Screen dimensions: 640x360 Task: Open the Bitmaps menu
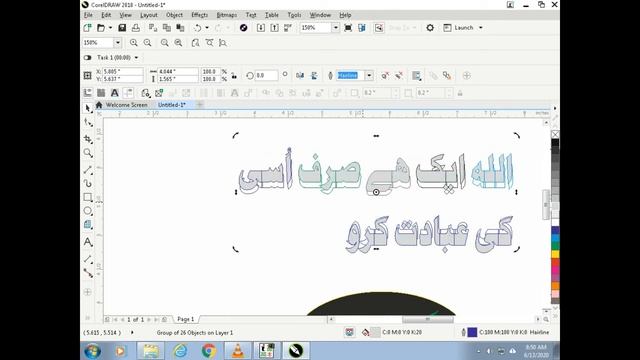pos(227,15)
